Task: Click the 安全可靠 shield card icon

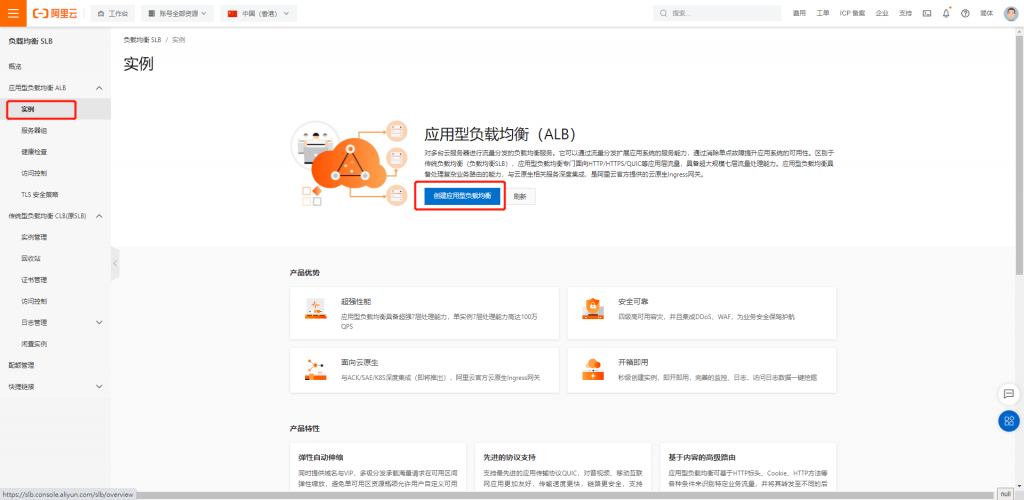Action: point(592,308)
